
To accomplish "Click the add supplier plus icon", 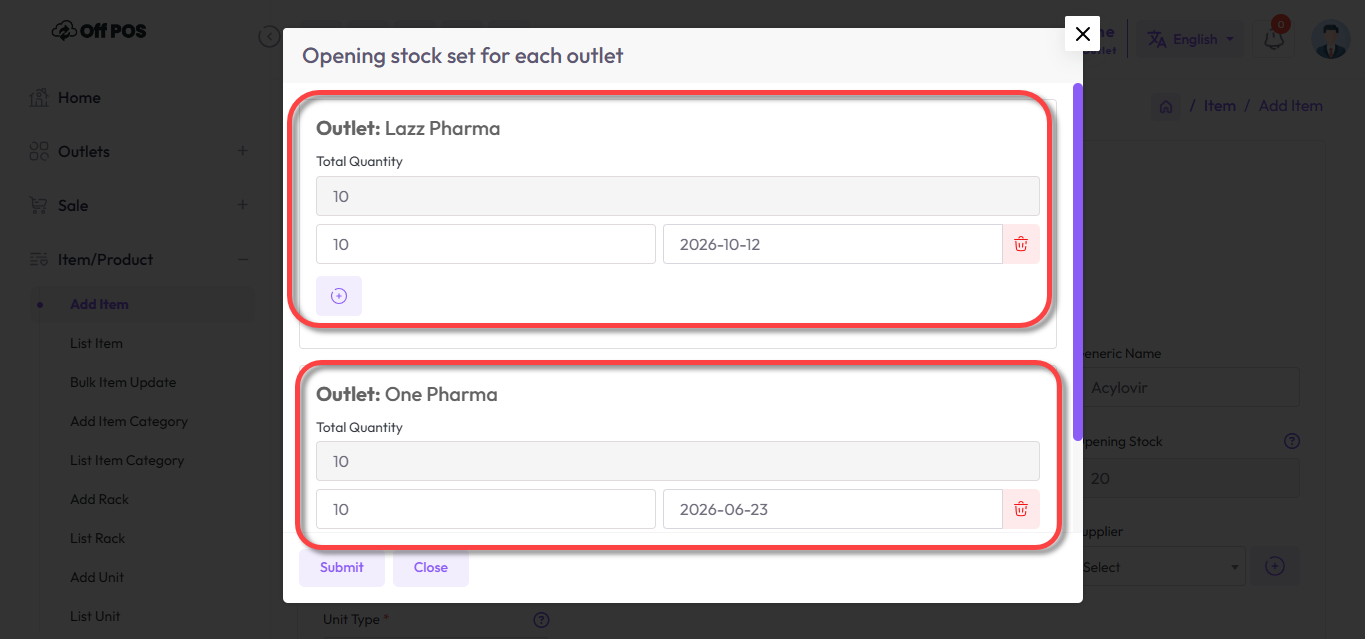I will coord(1275,566).
